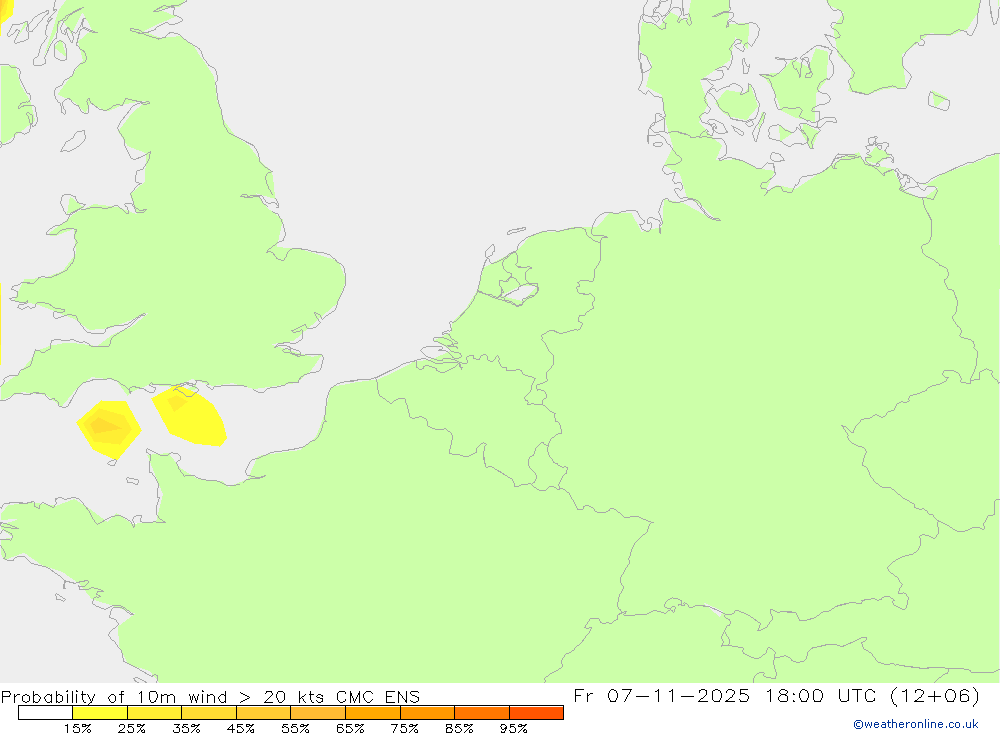Click the yellow 15% legend swatch

click(100, 712)
